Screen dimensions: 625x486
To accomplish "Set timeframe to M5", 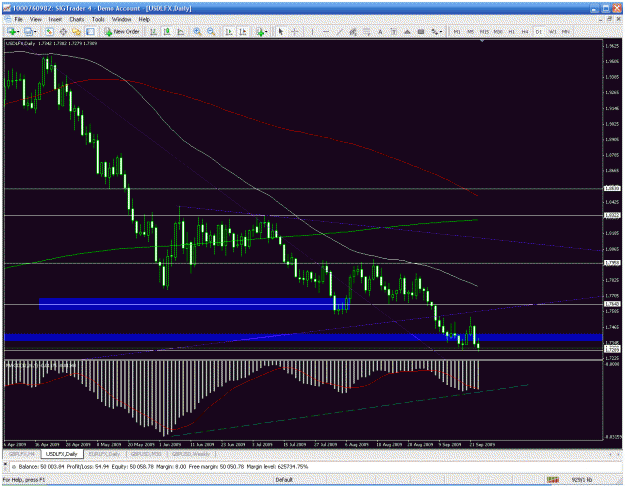I will [x=470, y=31].
